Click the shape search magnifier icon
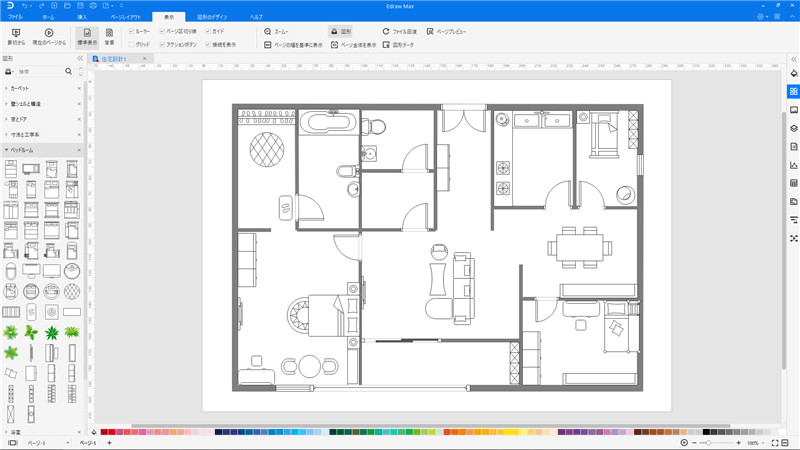The height and width of the screenshot is (450, 800). [68, 72]
